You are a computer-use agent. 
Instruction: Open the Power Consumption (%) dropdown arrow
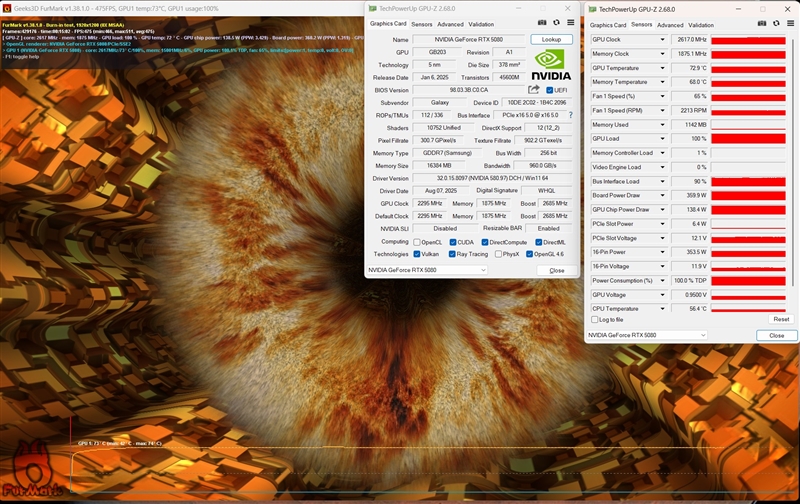click(662, 281)
